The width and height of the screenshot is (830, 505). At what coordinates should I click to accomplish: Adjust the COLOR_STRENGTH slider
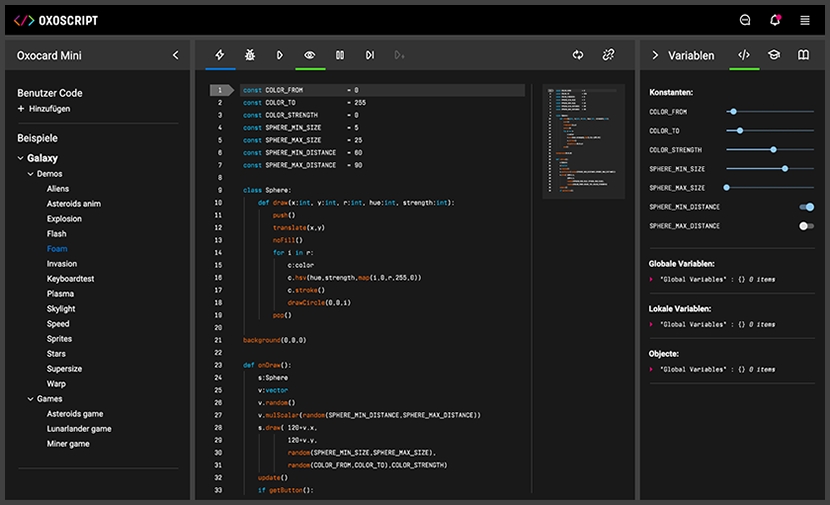(773, 149)
